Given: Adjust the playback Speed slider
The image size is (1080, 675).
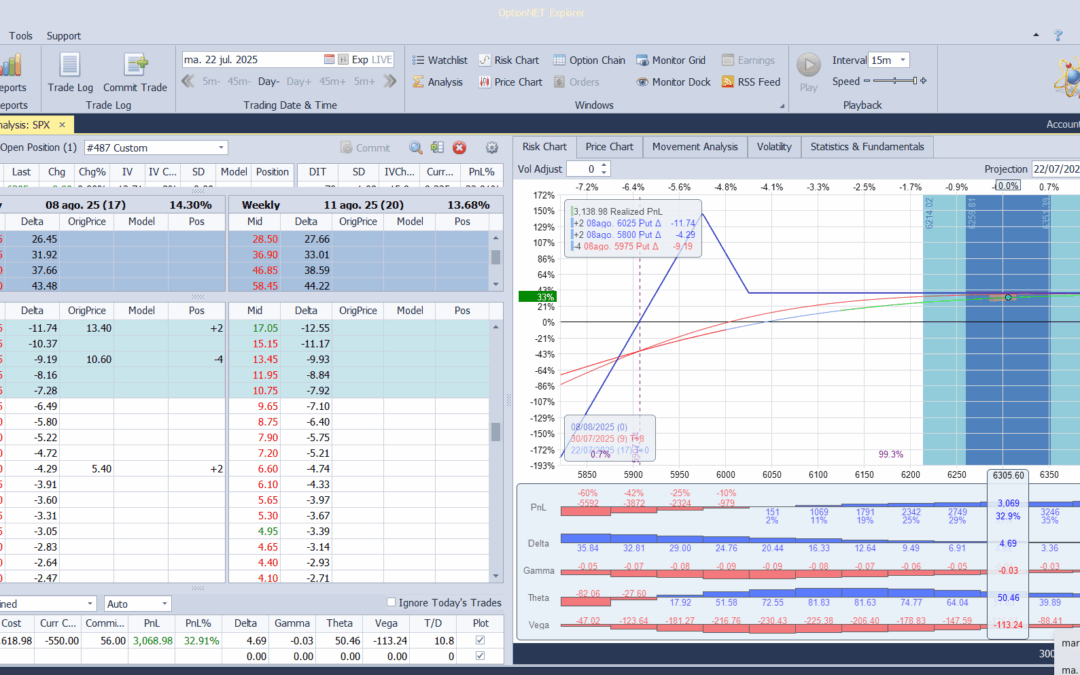Looking at the screenshot, I should click(895, 82).
